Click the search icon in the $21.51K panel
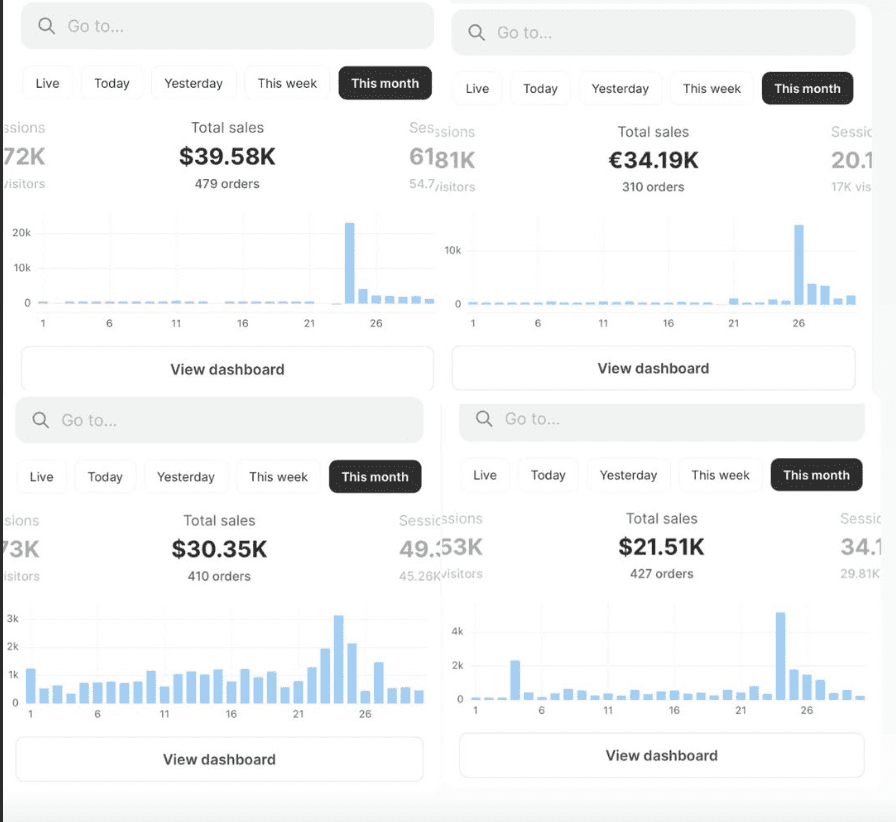The width and height of the screenshot is (896, 822). pos(483,418)
